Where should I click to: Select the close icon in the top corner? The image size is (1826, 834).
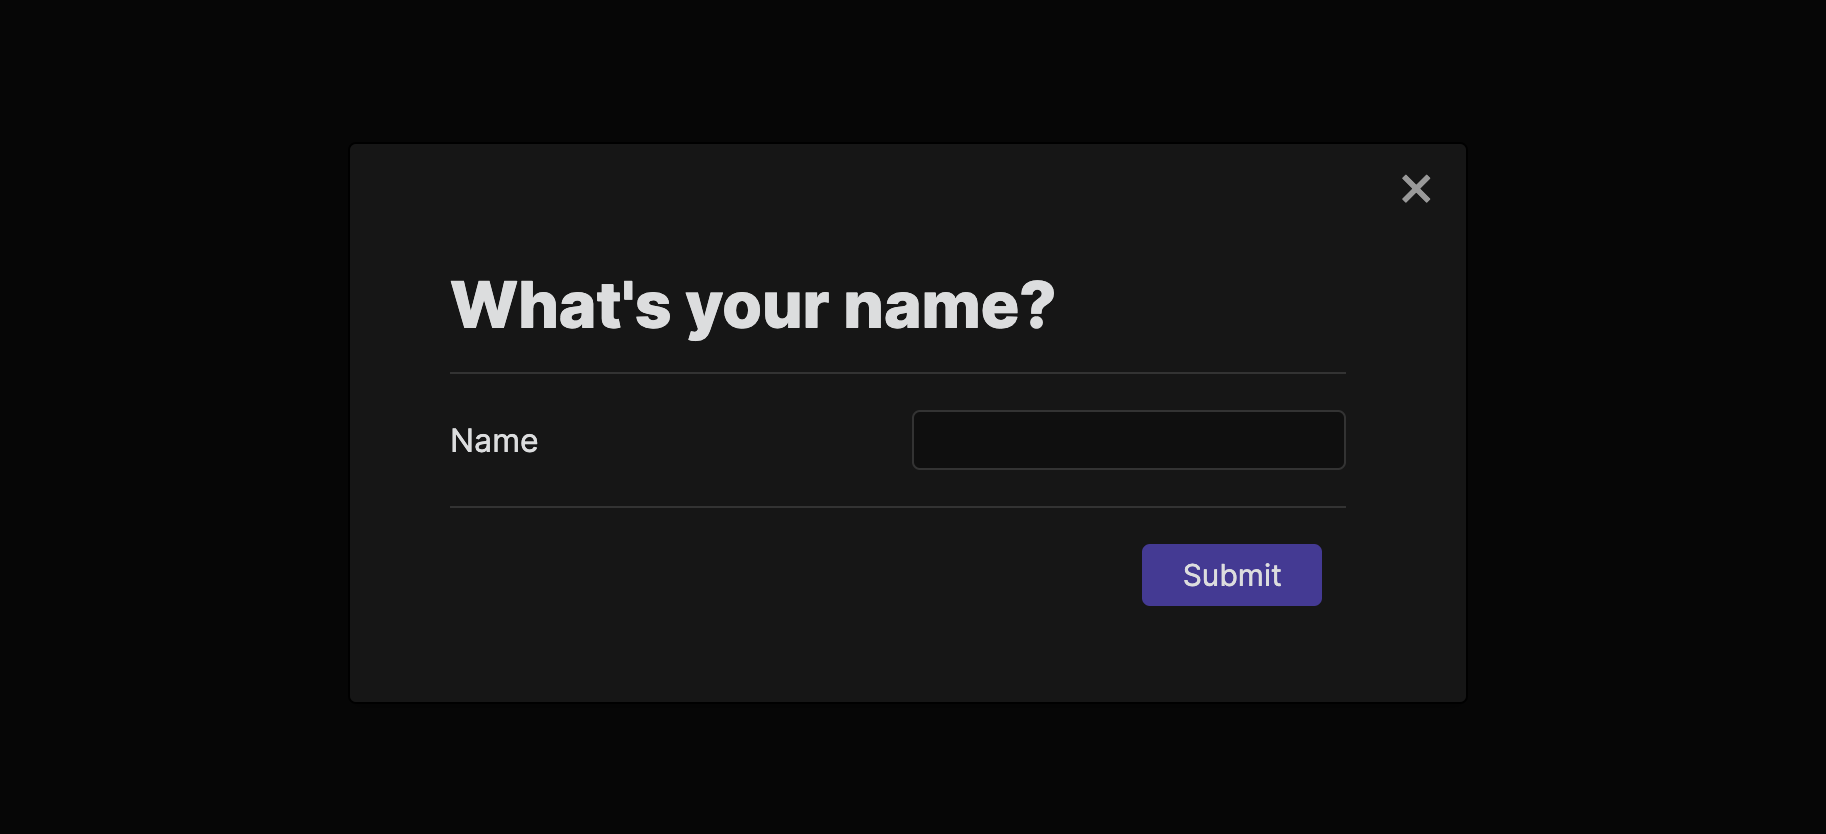click(x=1415, y=189)
